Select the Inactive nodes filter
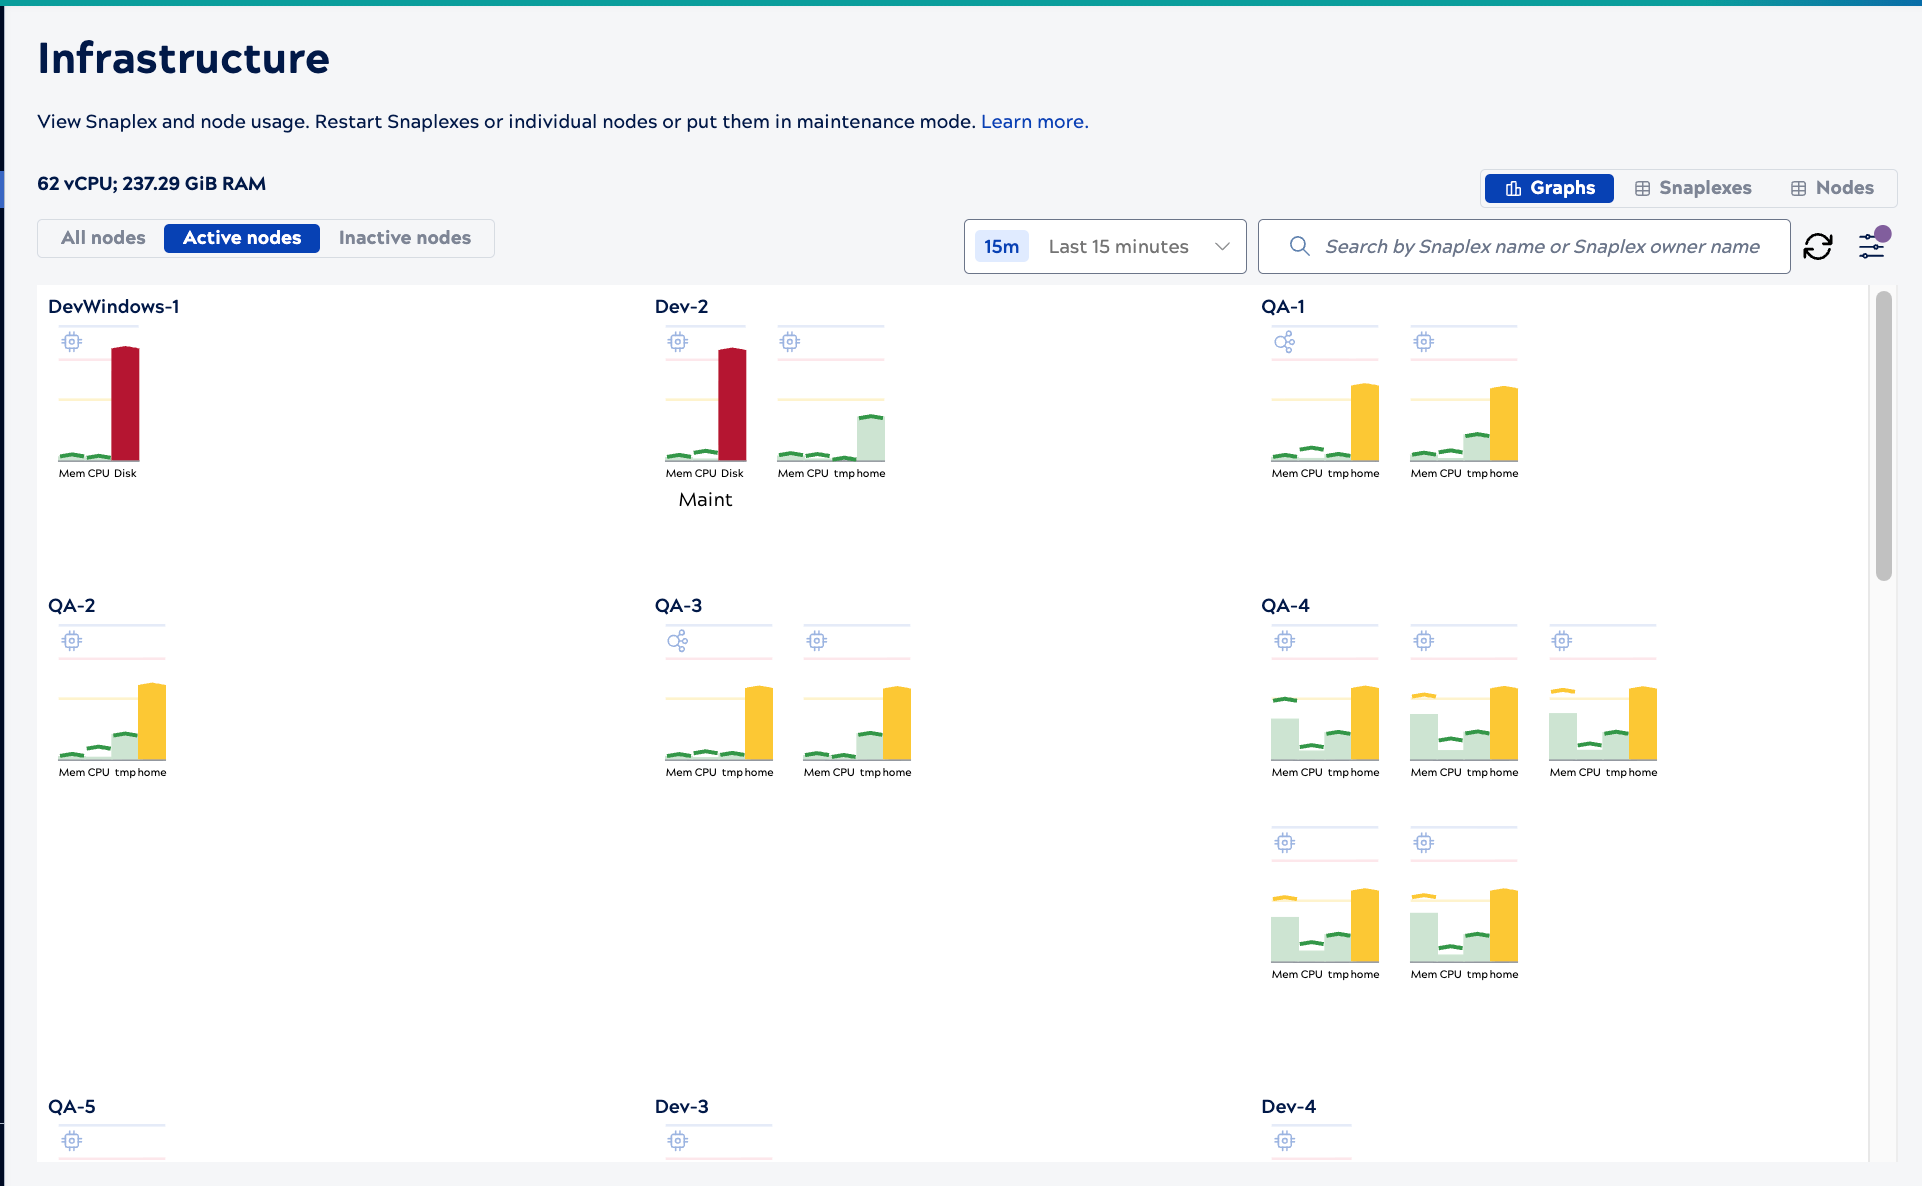Viewport: 1922px width, 1186px height. 405,238
